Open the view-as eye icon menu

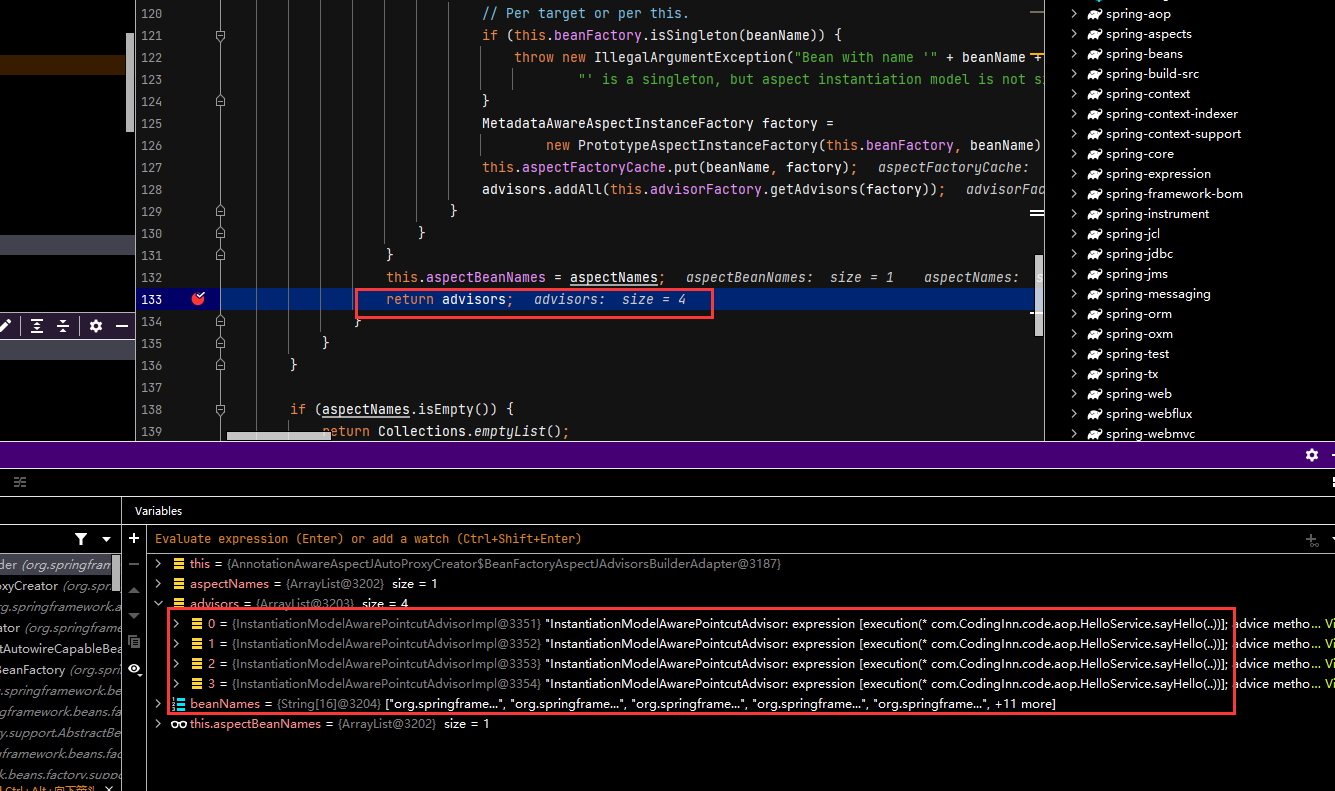pyautogui.click(x=134, y=669)
